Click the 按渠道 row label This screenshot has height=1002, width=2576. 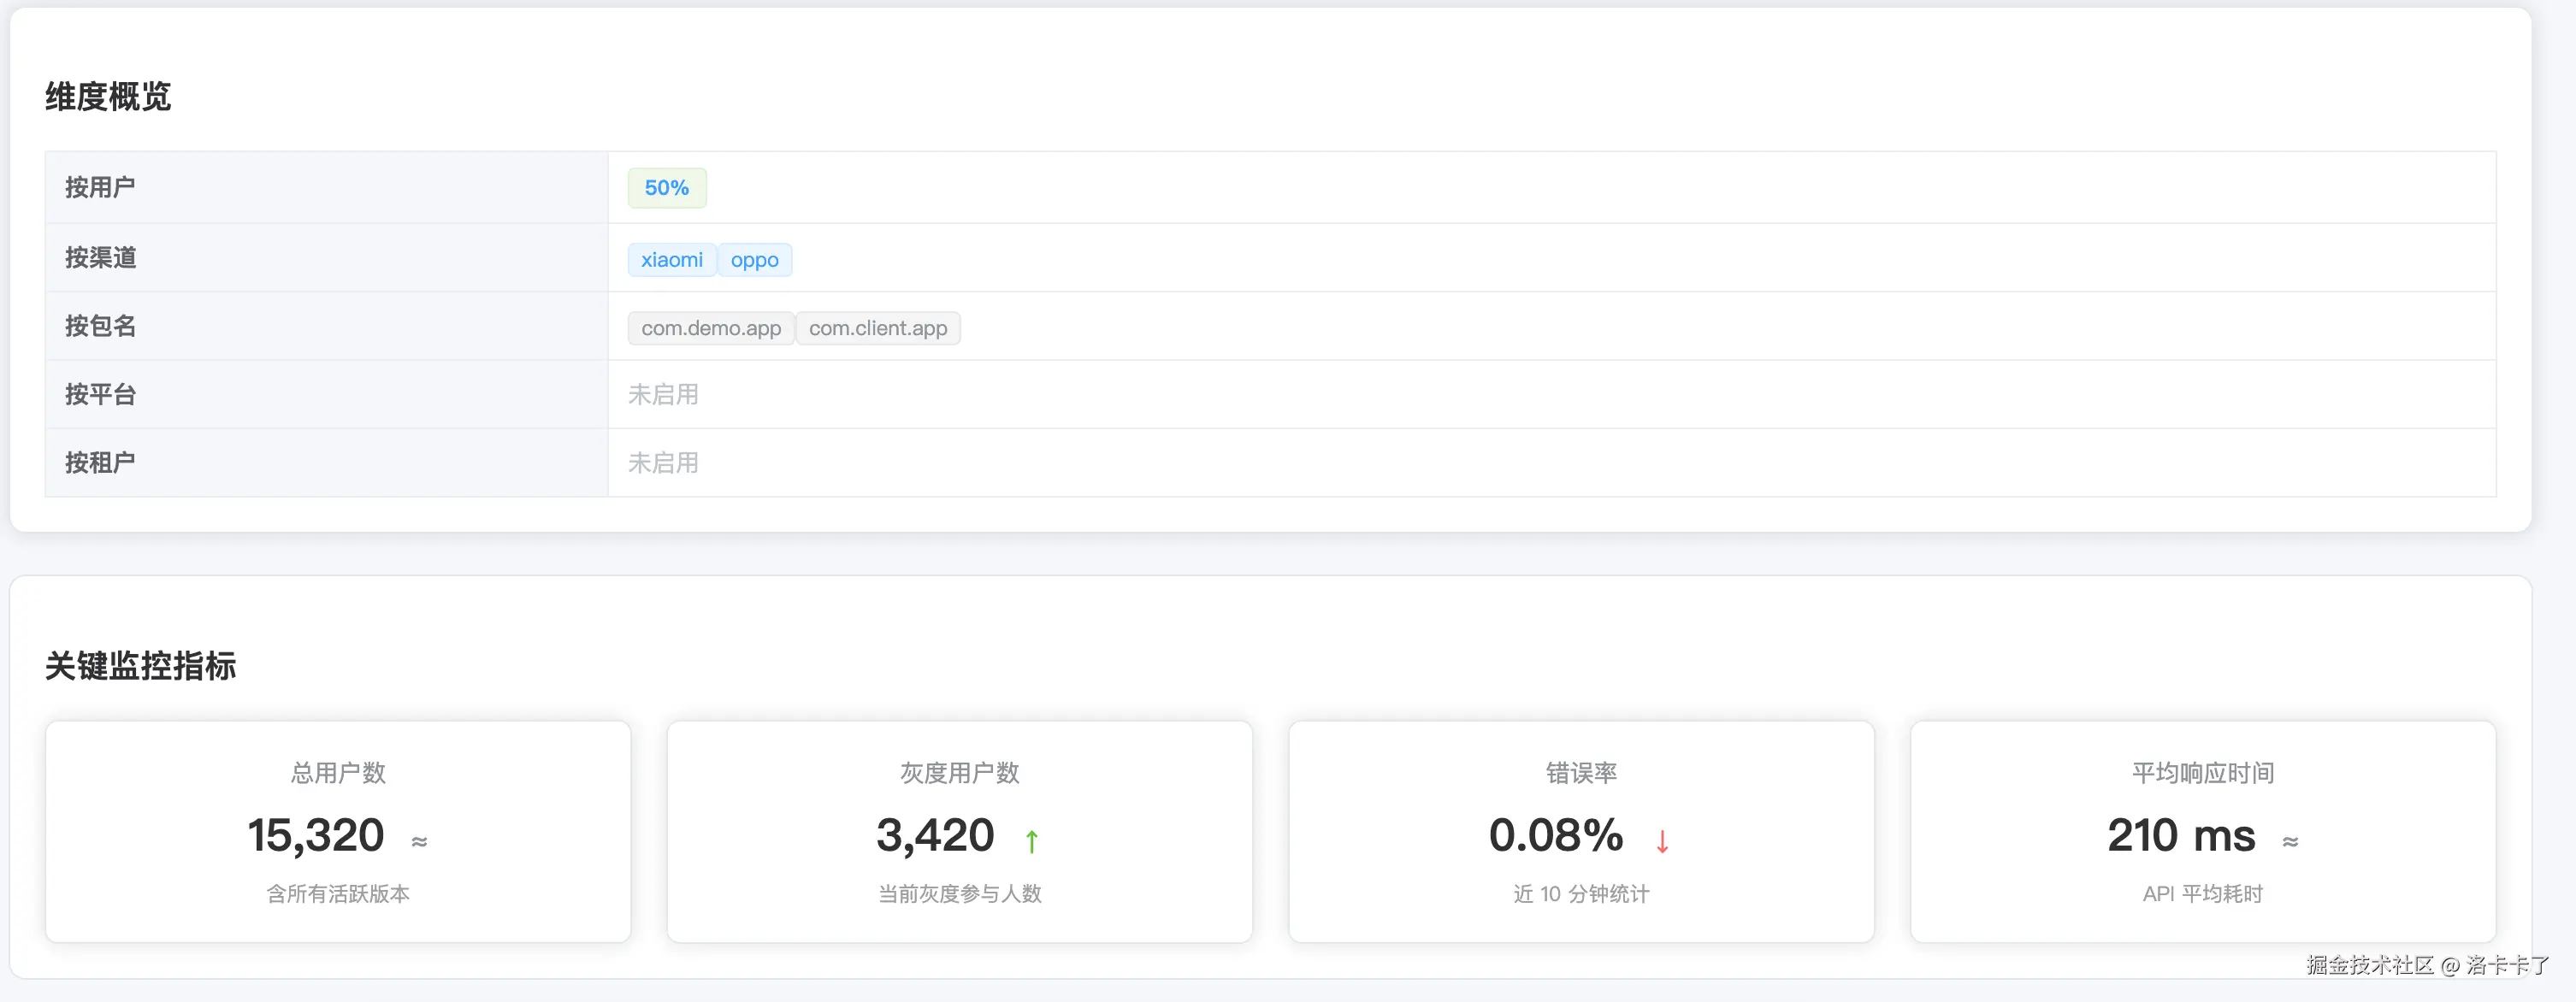tap(100, 257)
